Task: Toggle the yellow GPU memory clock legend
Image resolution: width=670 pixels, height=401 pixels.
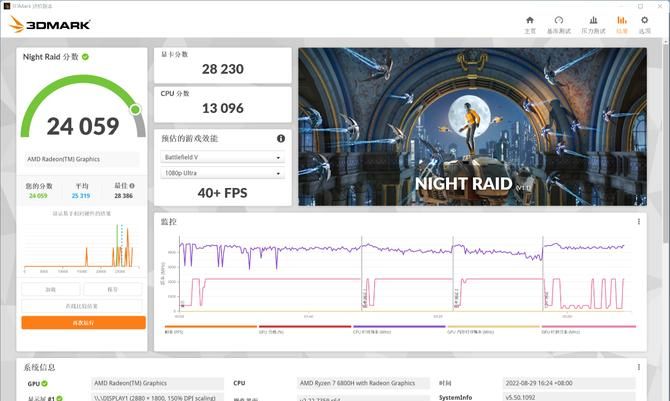Action: coord(493,329)
